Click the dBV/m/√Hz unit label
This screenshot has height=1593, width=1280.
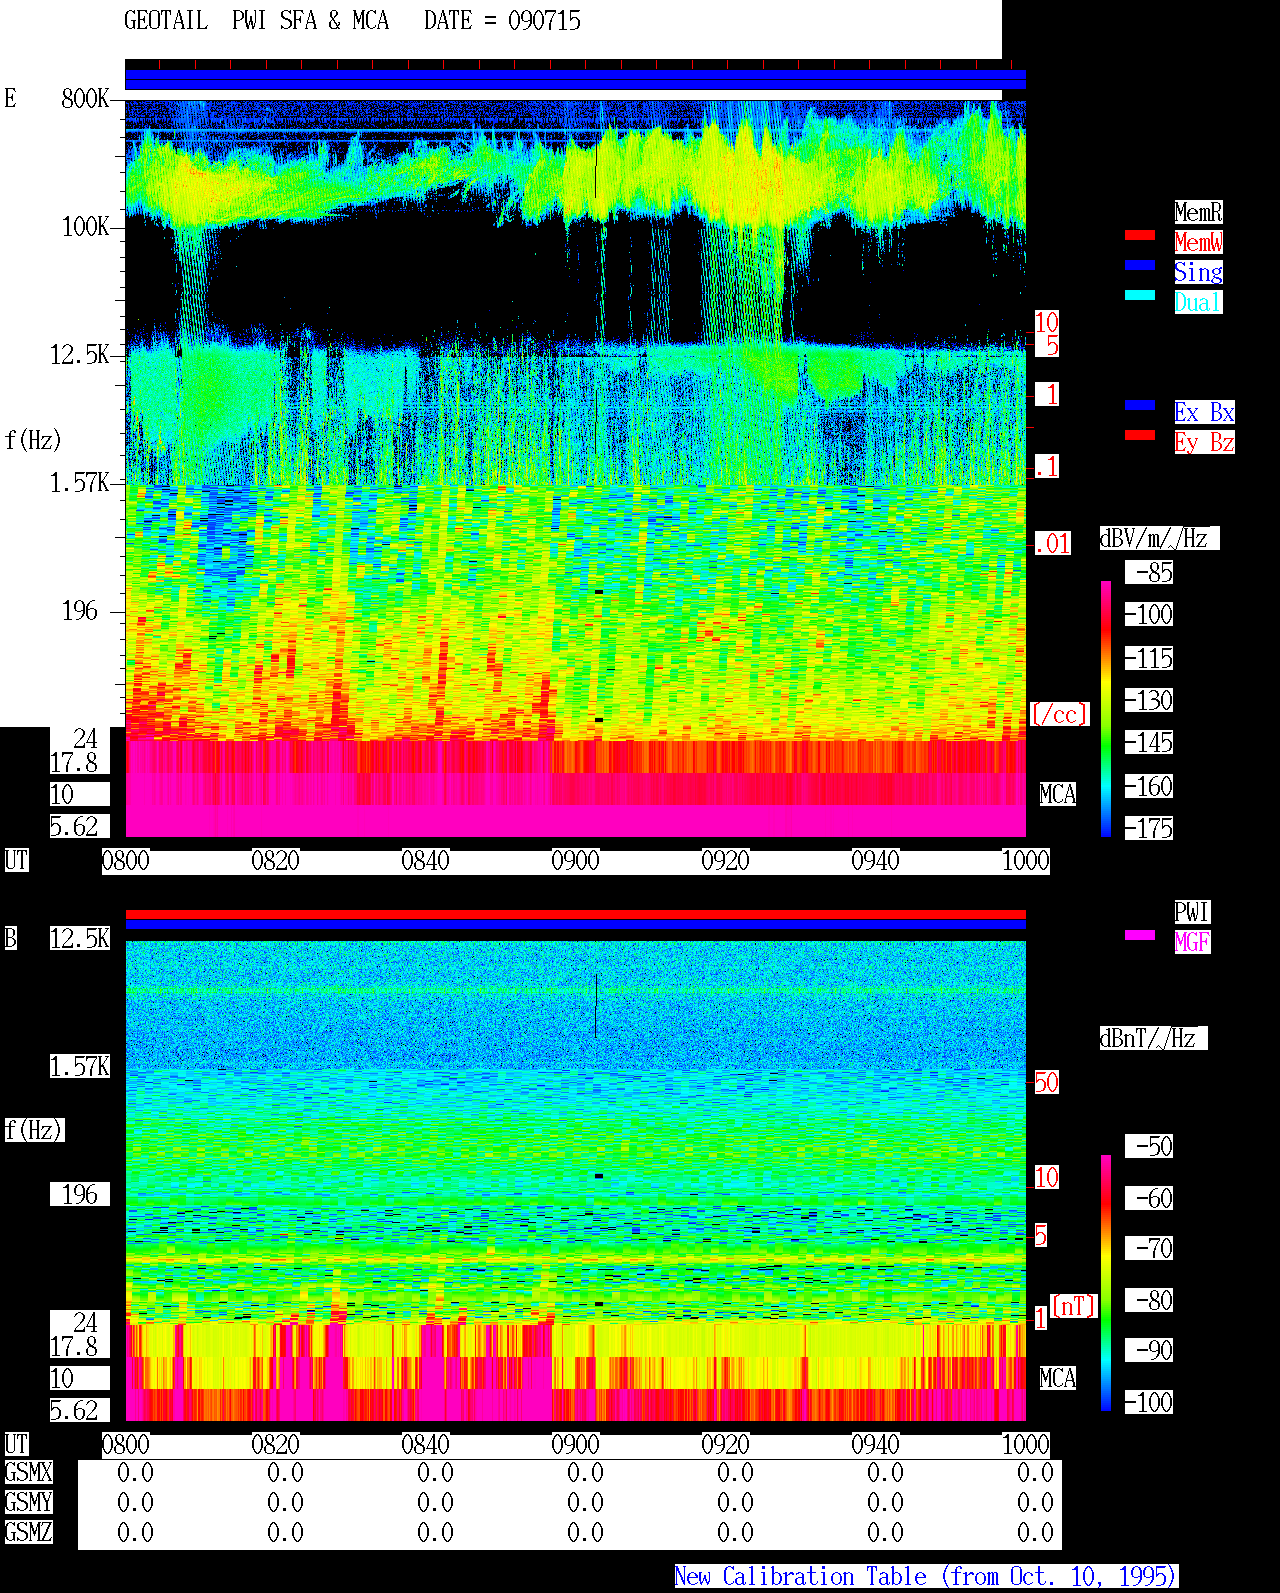(1159, 538)
